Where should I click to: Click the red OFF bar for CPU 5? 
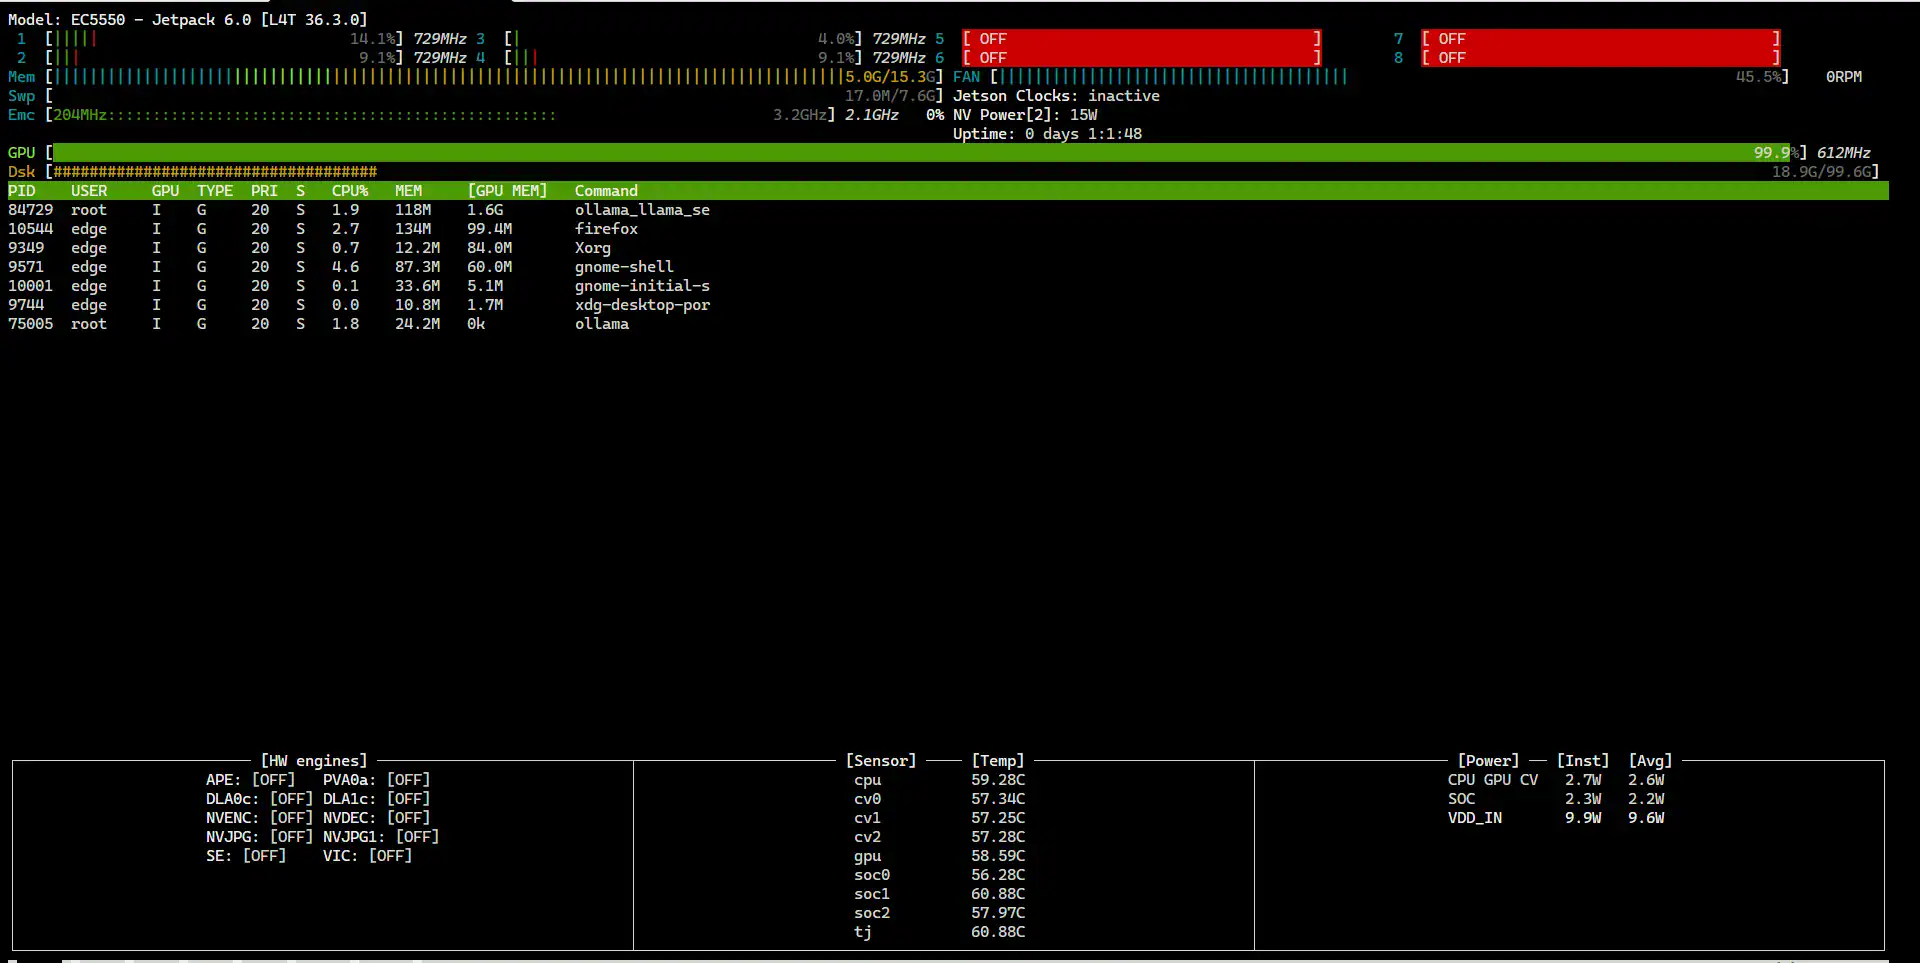(1141, 39)
